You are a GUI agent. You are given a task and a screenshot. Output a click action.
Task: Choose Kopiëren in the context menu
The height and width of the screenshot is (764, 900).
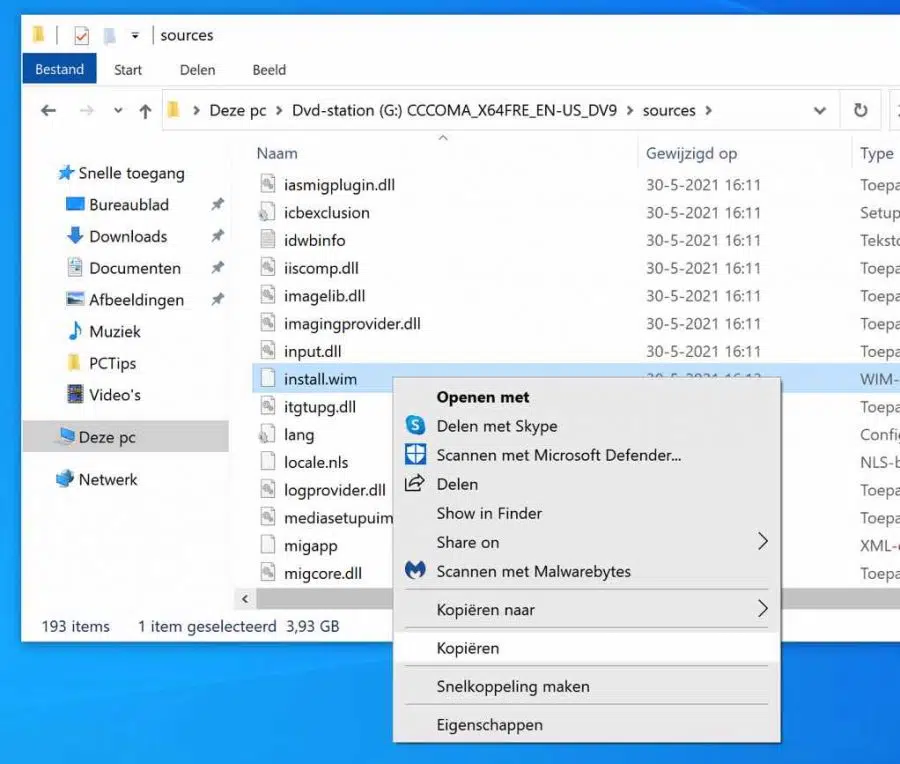pyautogui.click(x=587, y=648)
